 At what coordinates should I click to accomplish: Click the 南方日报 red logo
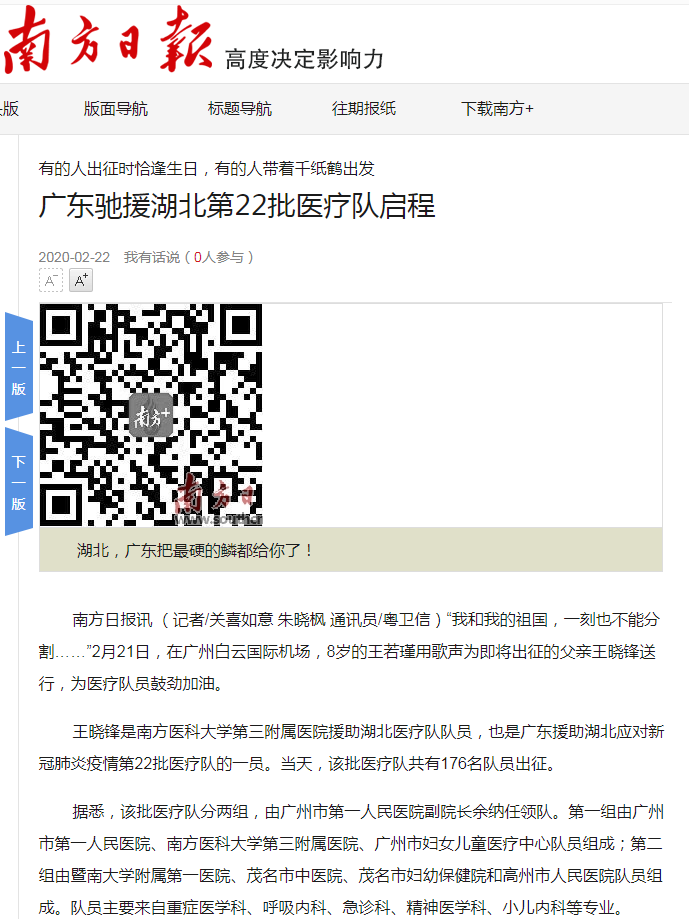tap(107, 41)
